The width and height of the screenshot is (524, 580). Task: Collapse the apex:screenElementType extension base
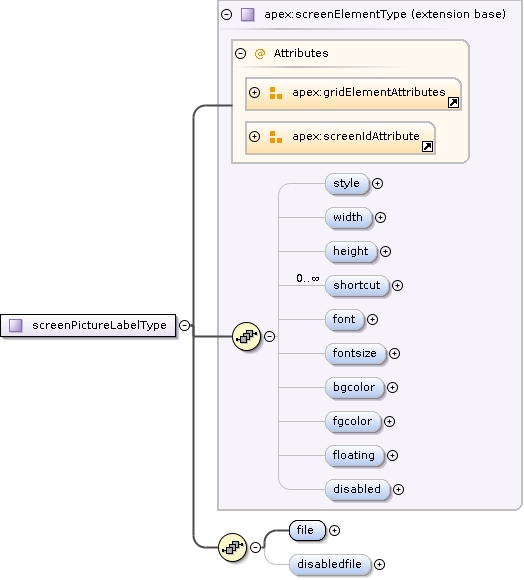tap(226, 14)
